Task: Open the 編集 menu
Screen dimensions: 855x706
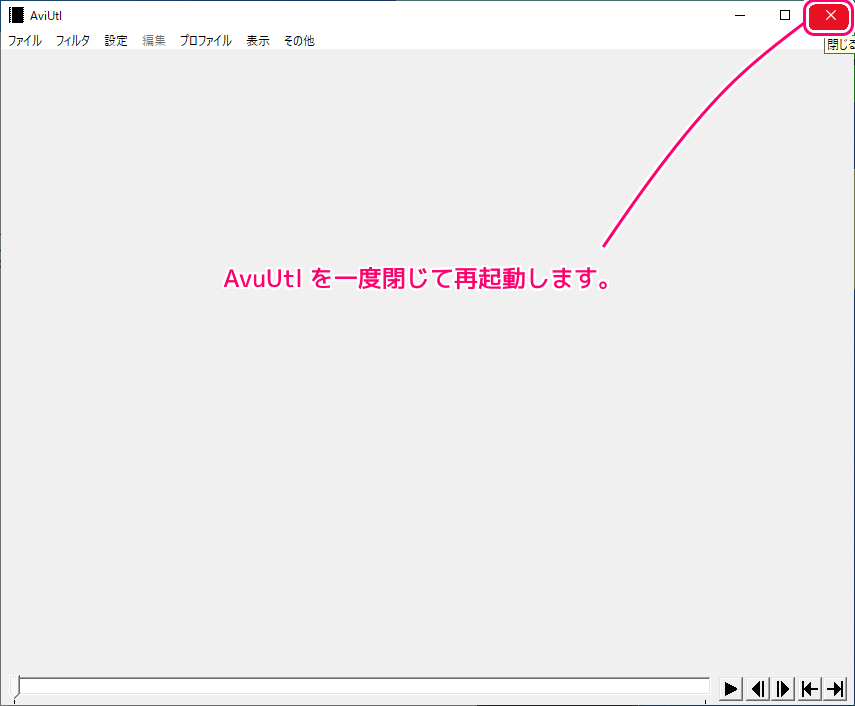Action: (154, 41)
